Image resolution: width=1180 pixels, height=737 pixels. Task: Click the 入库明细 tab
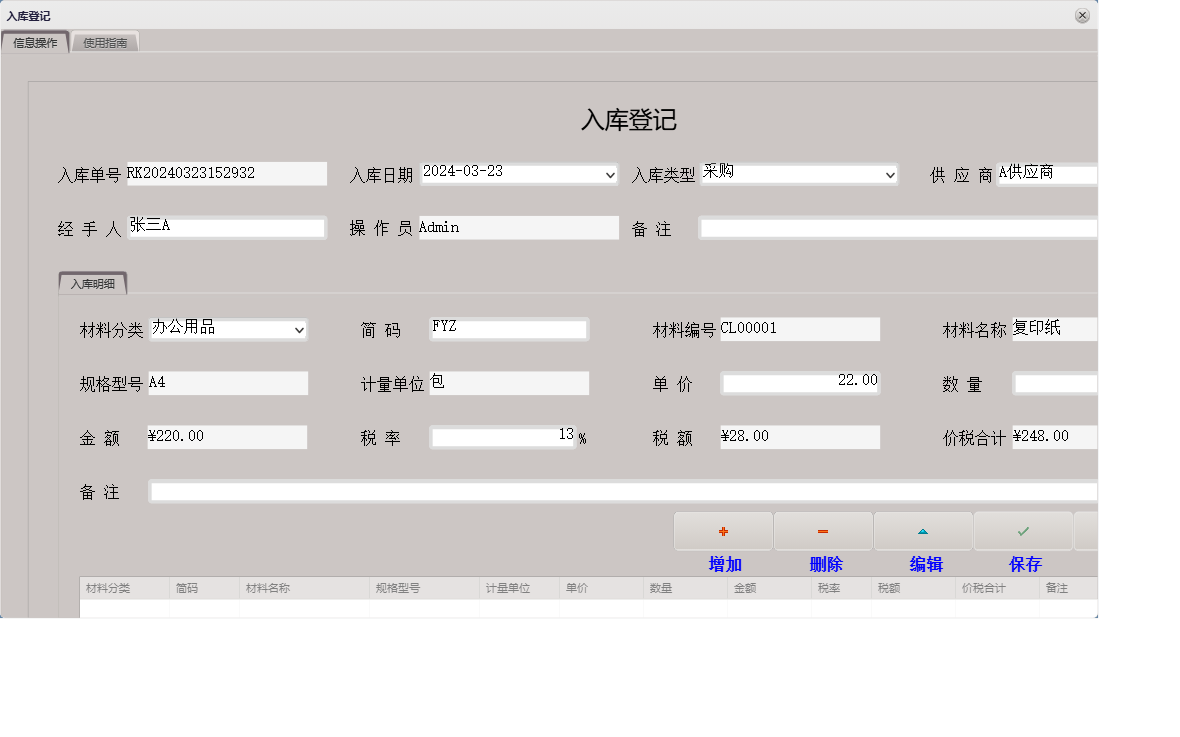click(x=94, y=283)
